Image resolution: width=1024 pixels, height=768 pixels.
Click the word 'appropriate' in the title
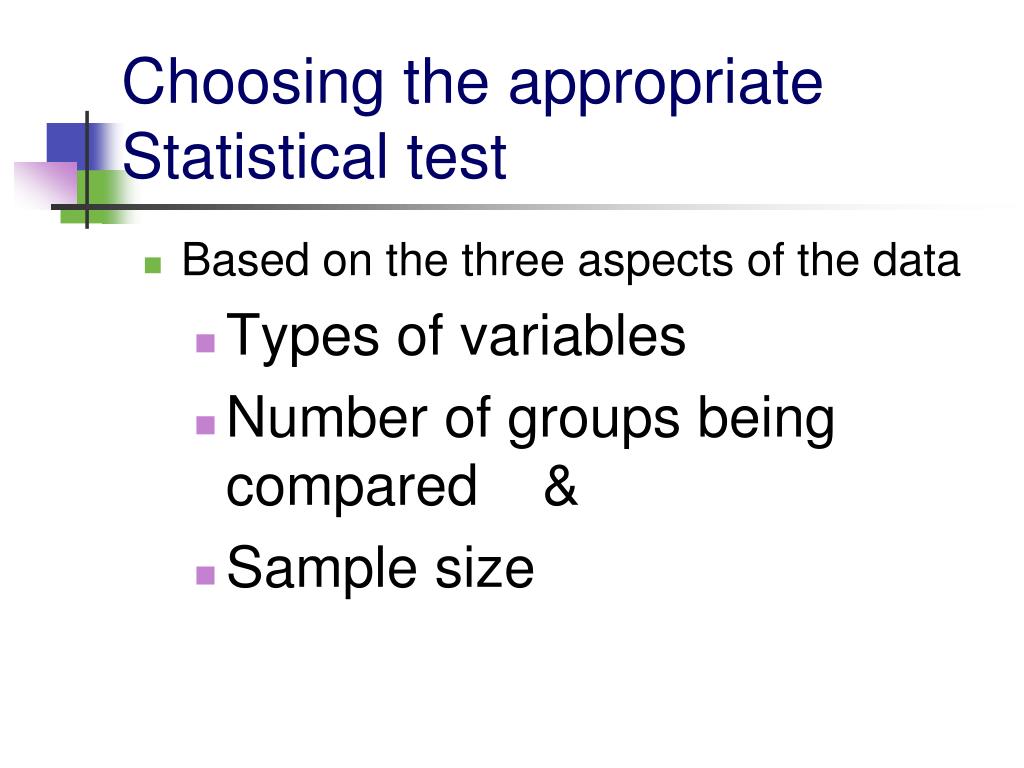665,85
